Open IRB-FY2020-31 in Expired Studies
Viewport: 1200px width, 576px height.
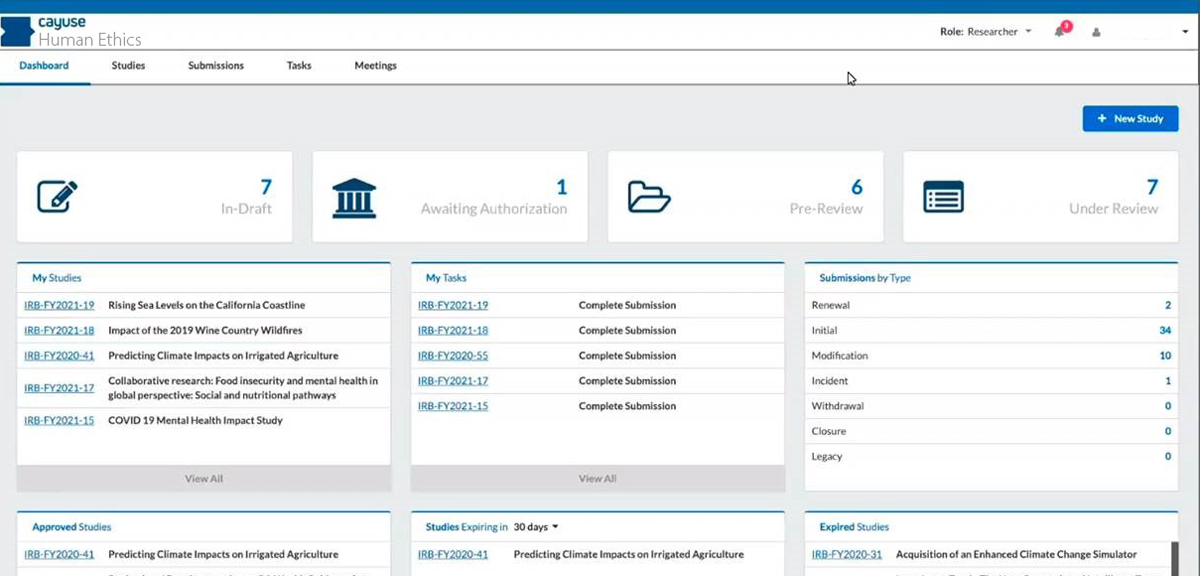(846, 555)
